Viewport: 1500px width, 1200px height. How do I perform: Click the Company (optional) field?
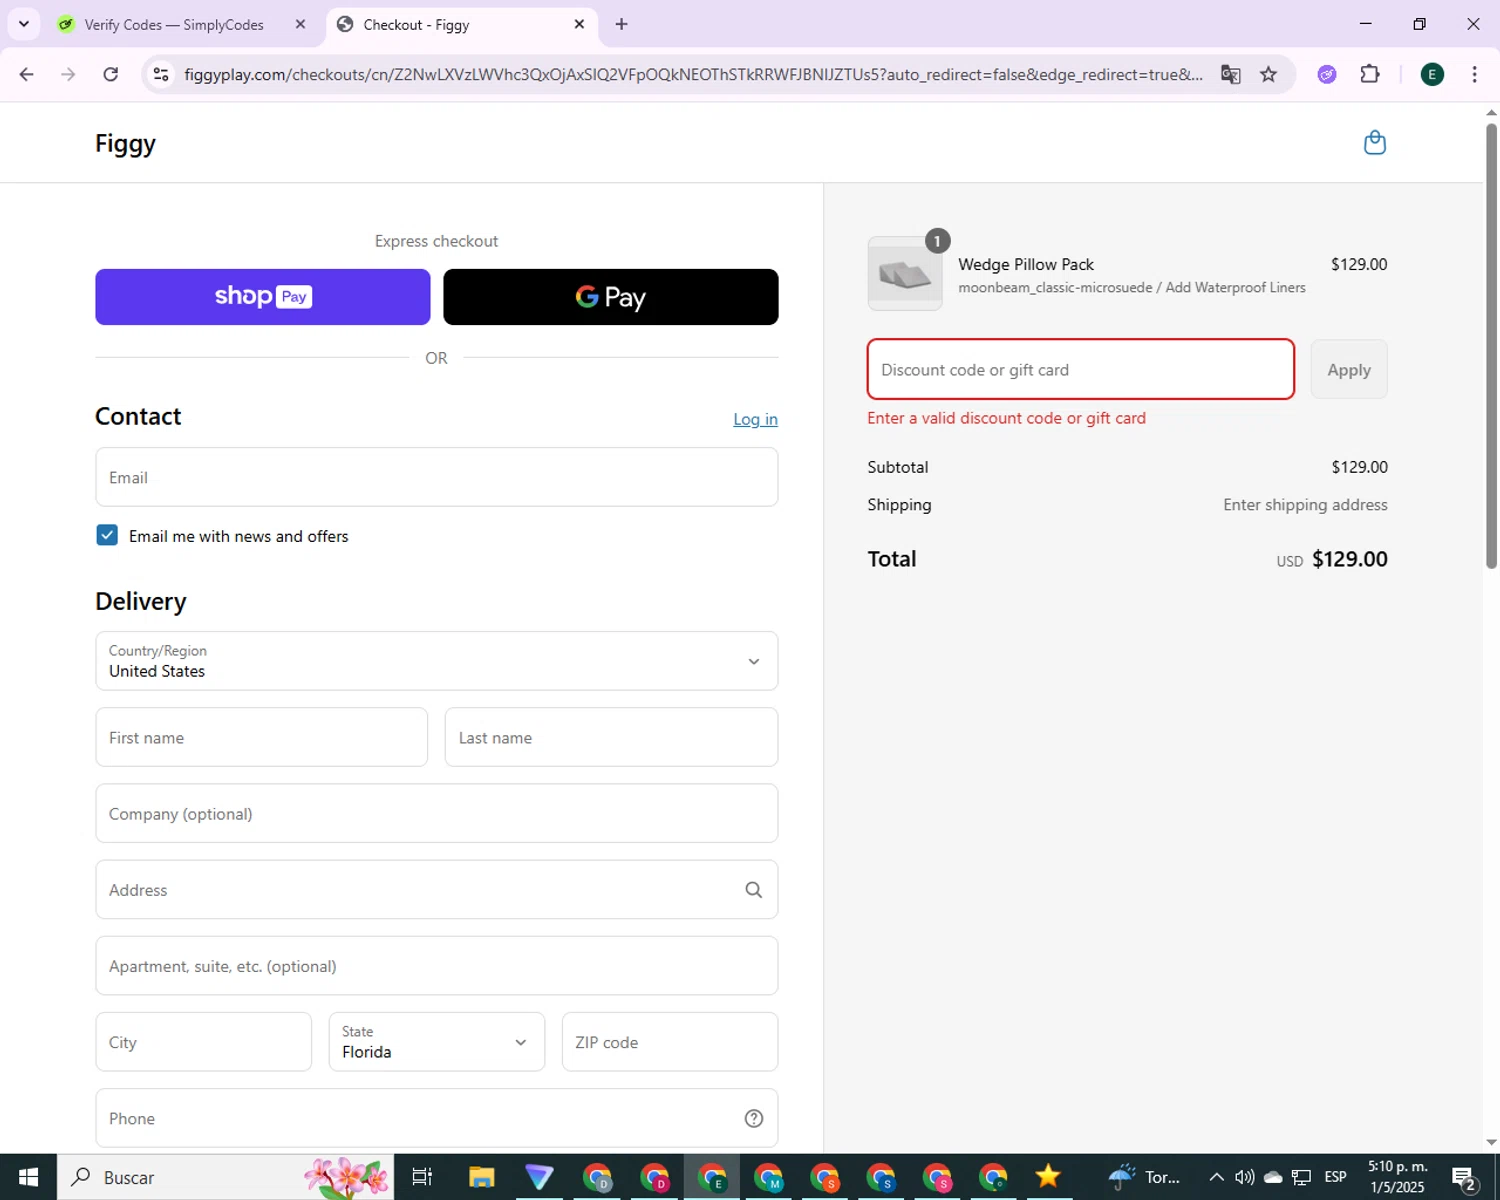pyautogui.click(x=437, y=813)
